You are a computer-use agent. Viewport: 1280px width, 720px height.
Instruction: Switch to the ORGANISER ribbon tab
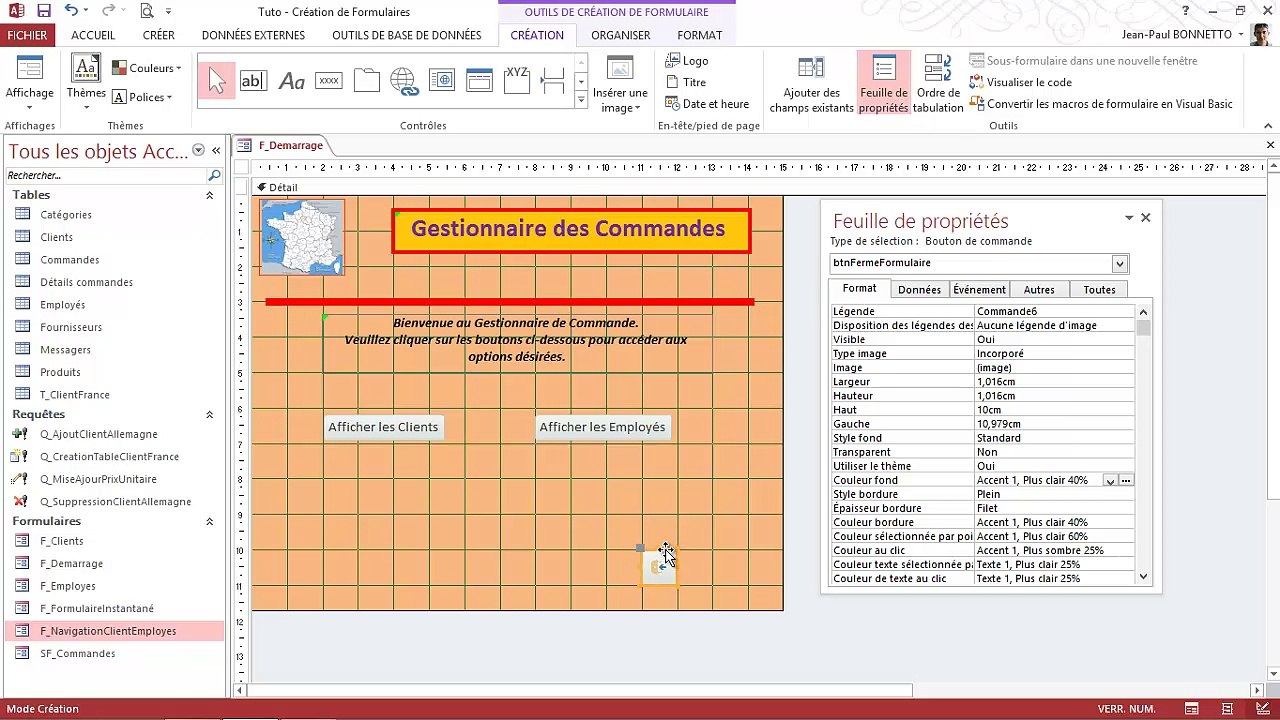point(620,35)
